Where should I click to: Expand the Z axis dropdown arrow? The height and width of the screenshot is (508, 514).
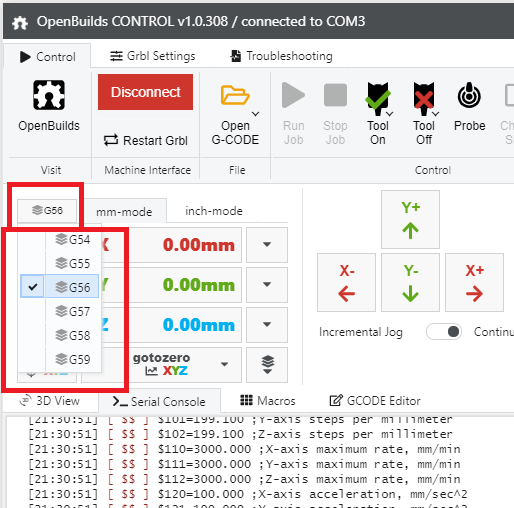pyautogui.click(x=267, y=325)
